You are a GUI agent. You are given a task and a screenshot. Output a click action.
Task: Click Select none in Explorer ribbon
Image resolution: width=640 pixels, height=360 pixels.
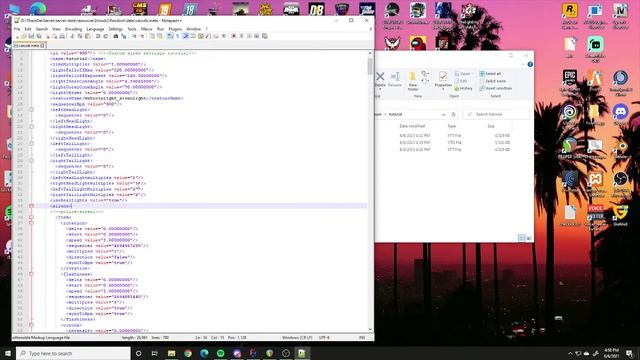click(492, 81)
